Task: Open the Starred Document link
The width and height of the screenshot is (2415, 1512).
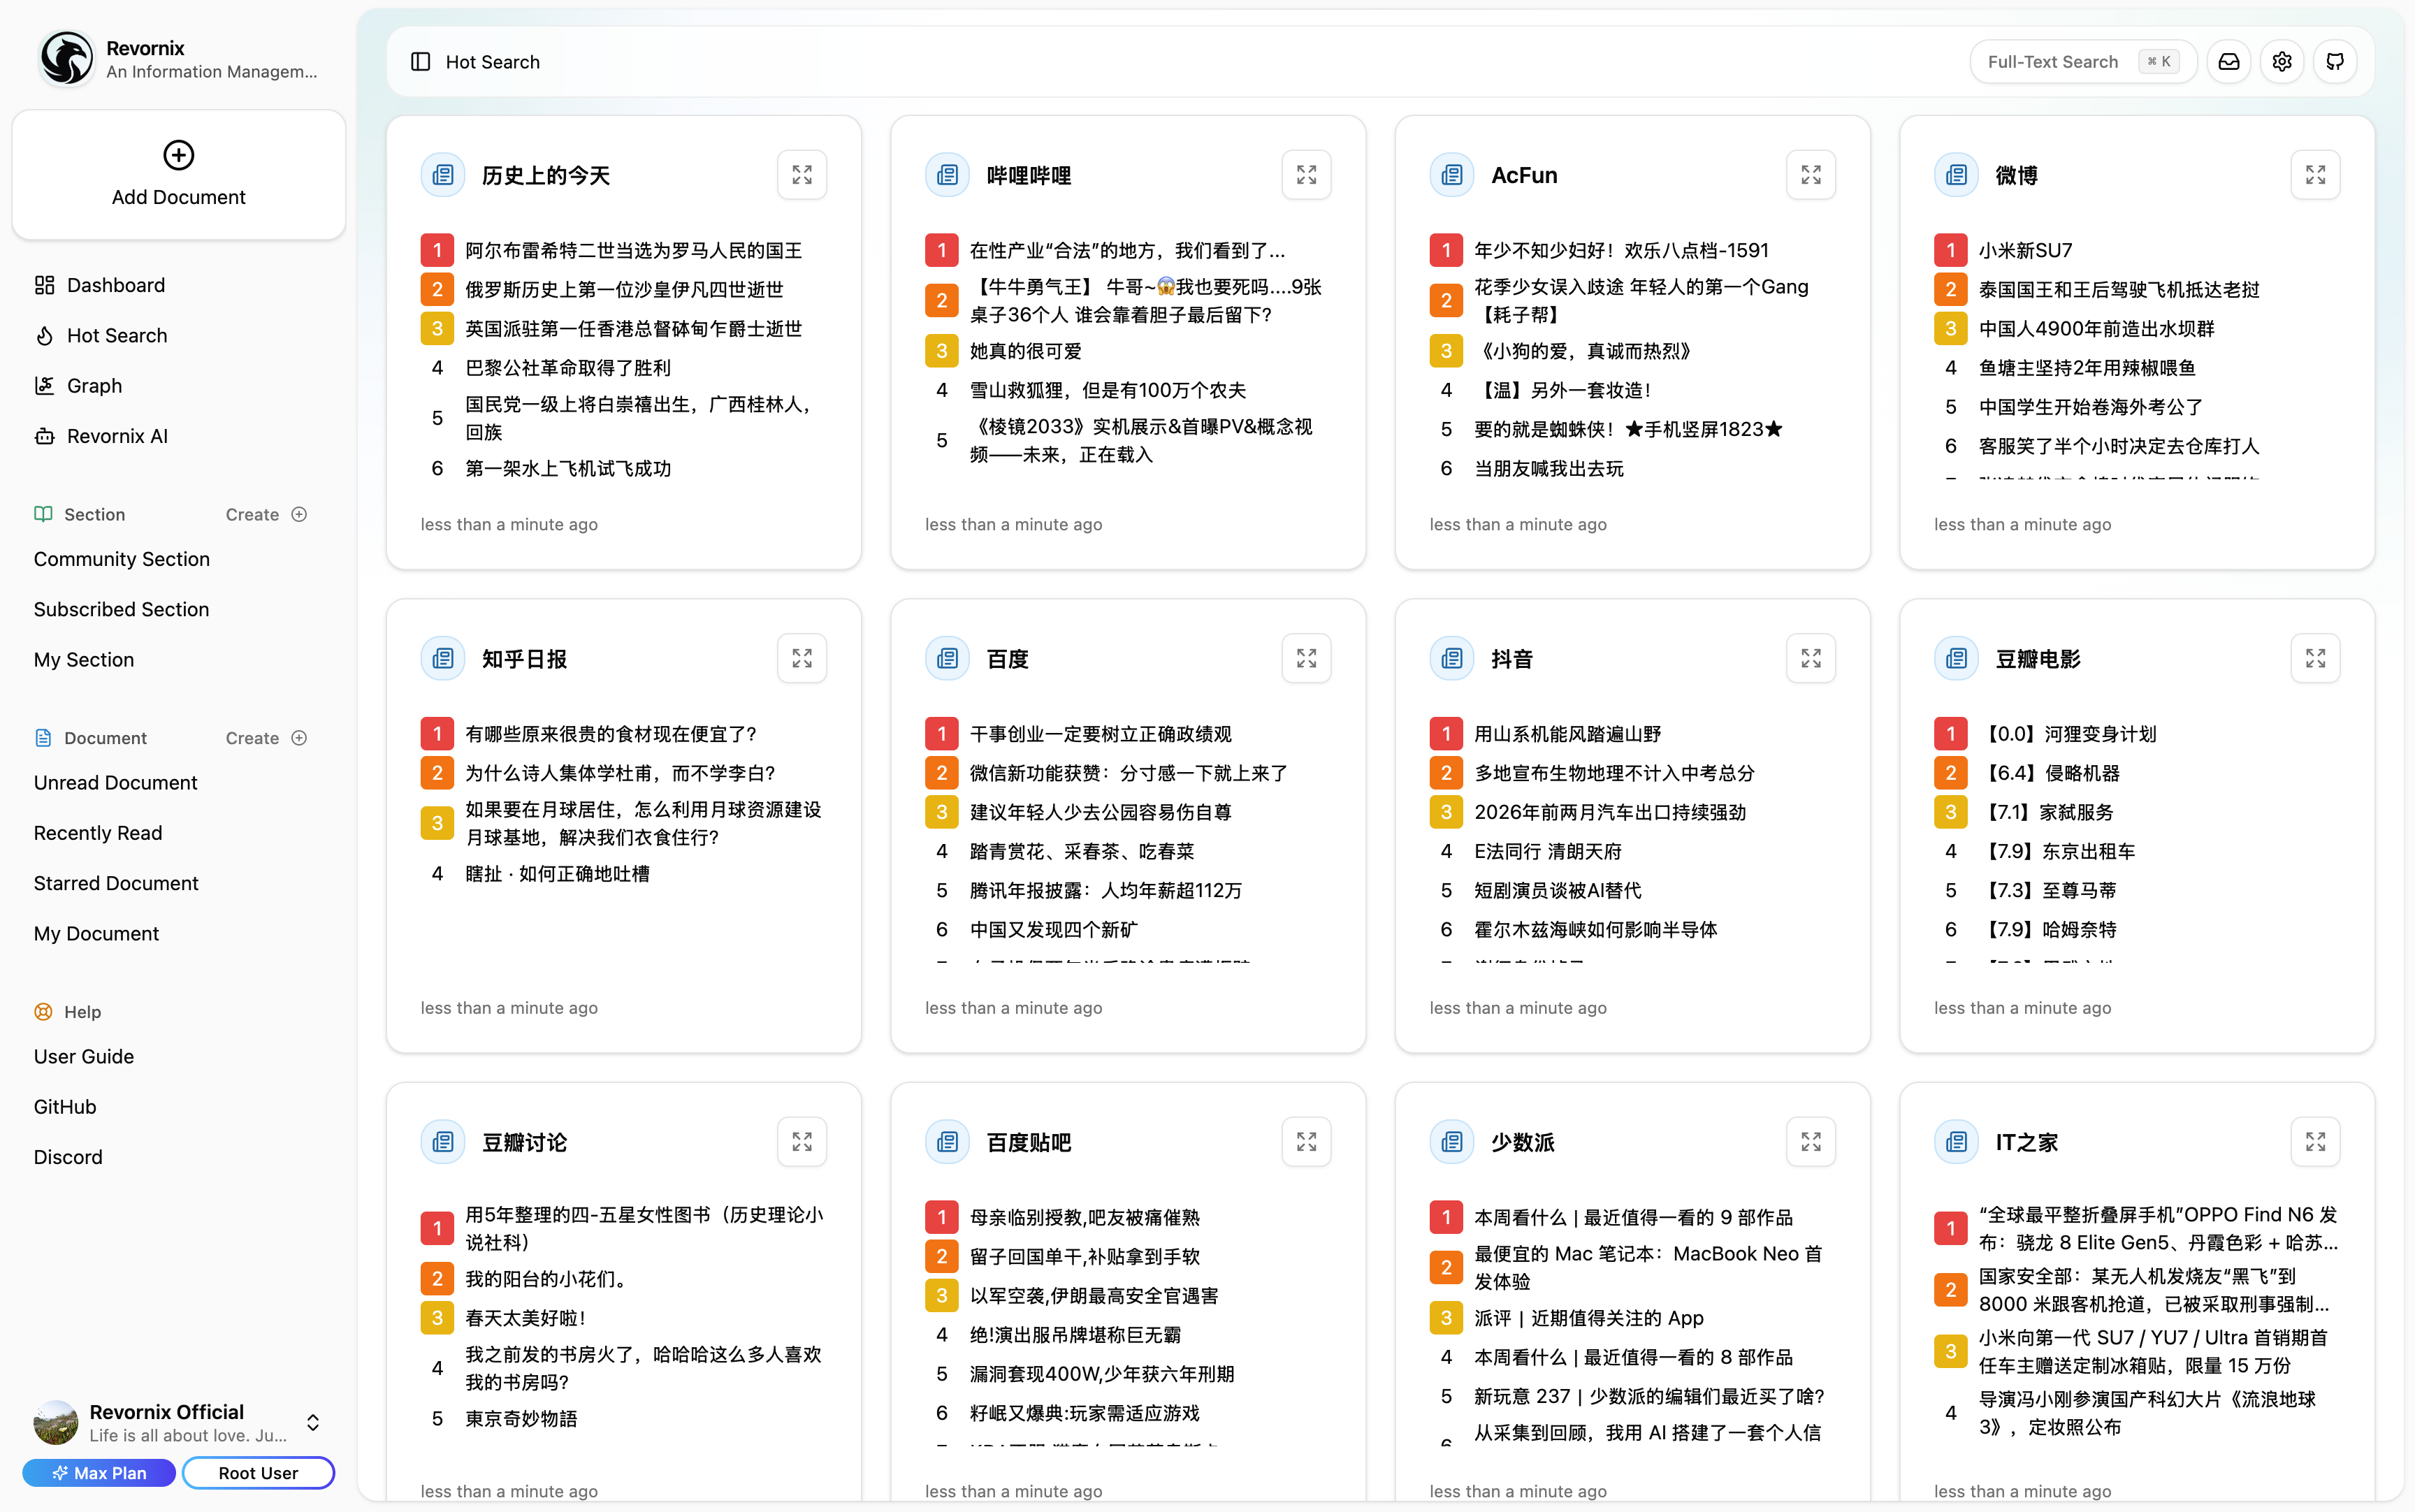Action: [x=116, y=883]
